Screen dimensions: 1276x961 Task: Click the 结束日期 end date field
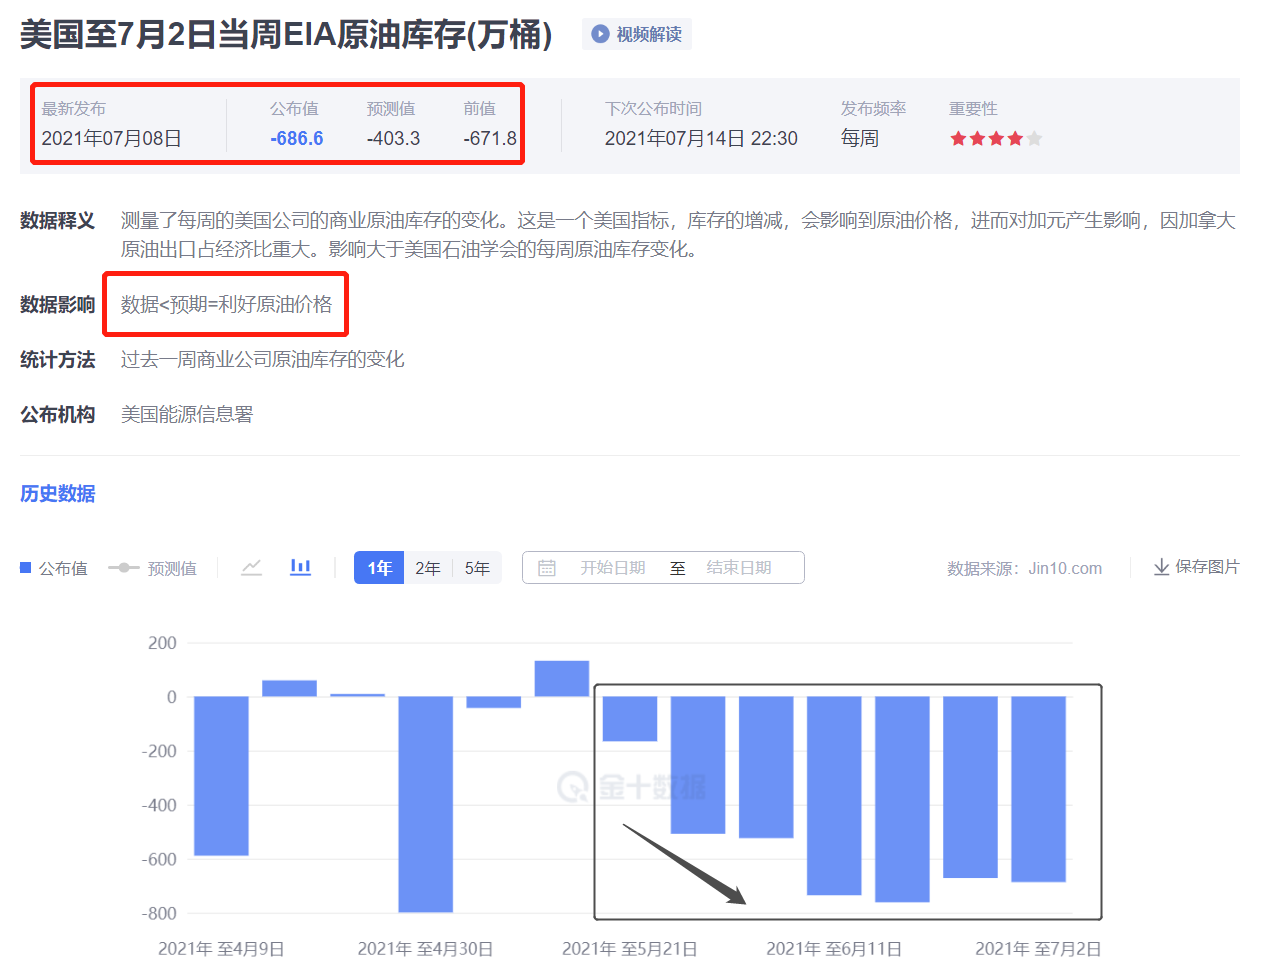click(739, 568)
